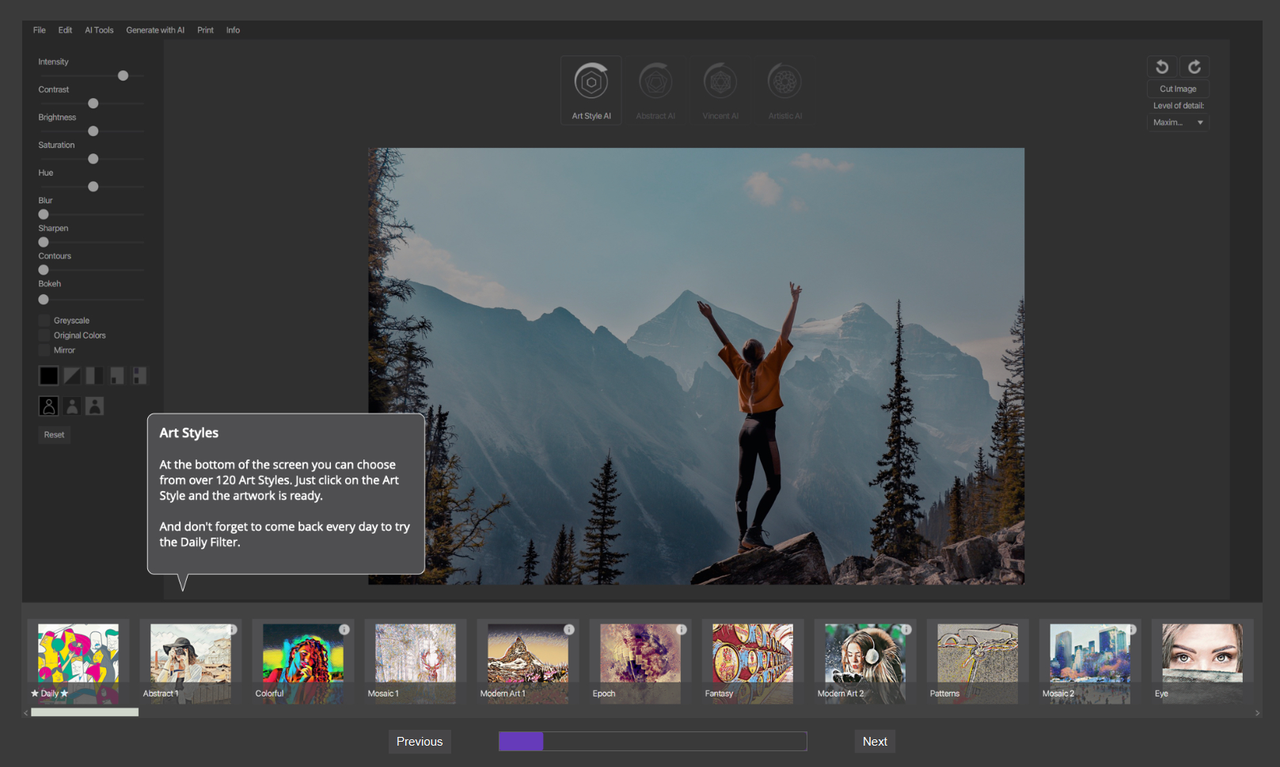The height and width of the screenshot is (767, 1280).
Task: Switch to the Abstract AI mode icon
Action: pos(655,82)
